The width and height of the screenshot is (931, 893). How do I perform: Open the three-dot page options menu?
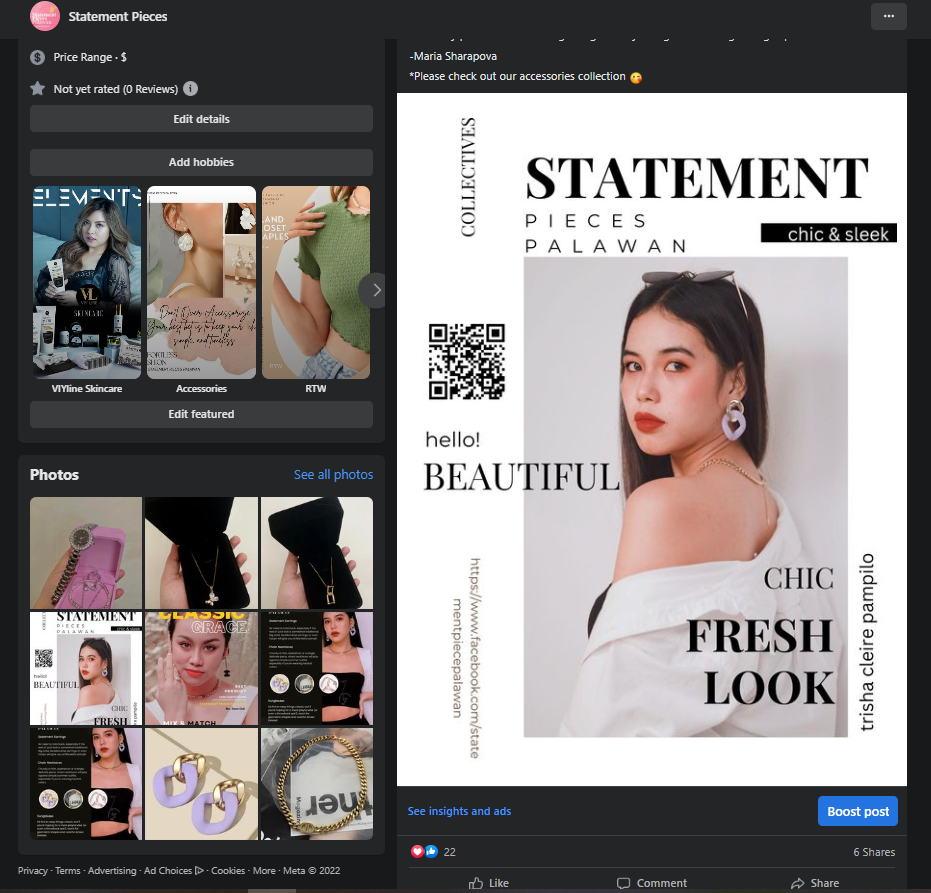[888, 17]
